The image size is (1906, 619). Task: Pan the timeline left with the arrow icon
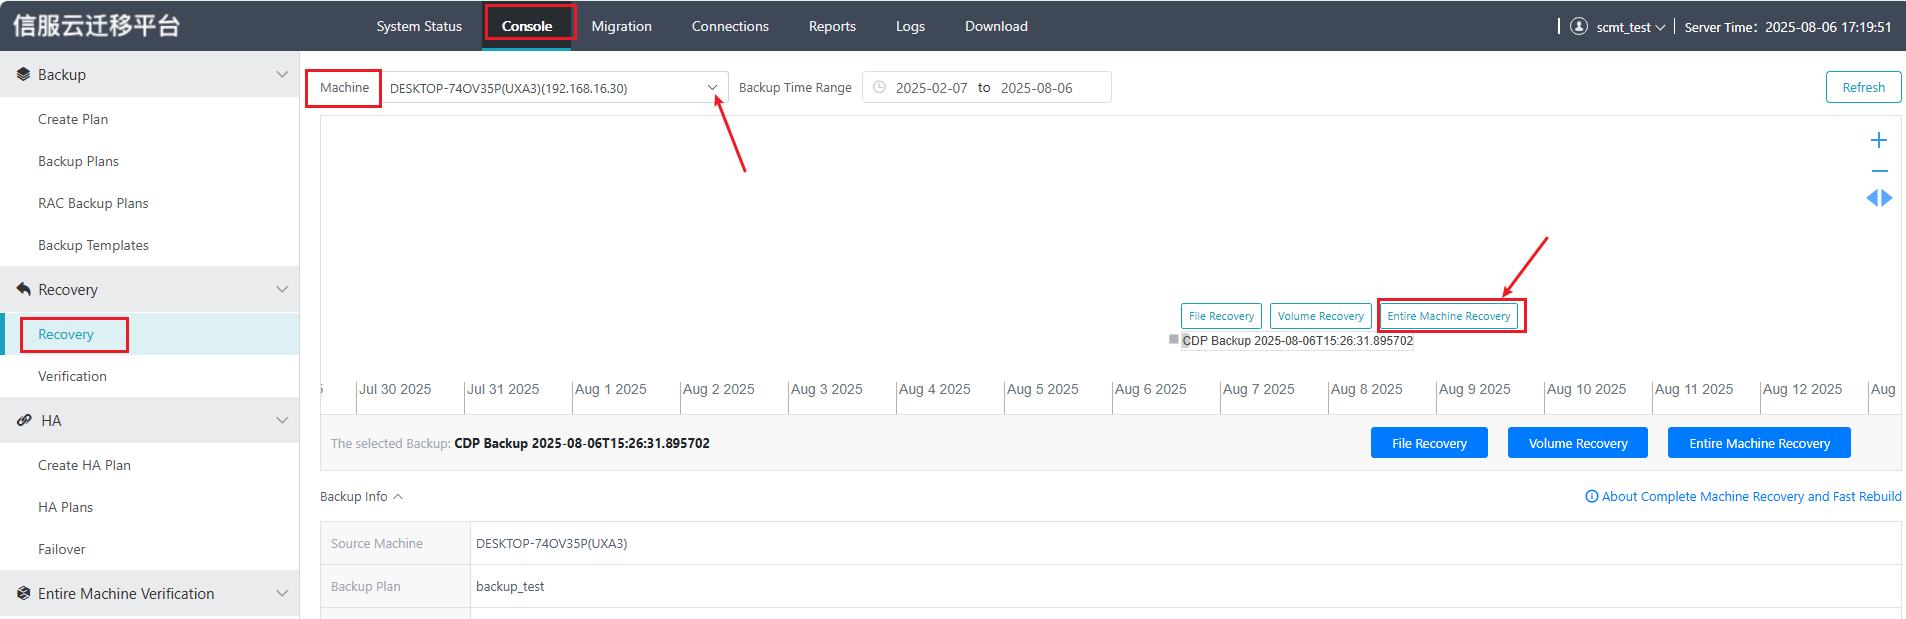pos(1872,198)
